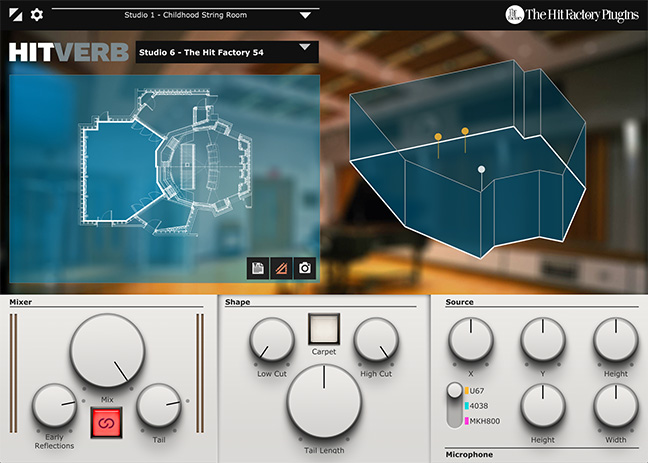
Task: Click the Shape section label
Action: pyautogui.click(x=238, y=302)
